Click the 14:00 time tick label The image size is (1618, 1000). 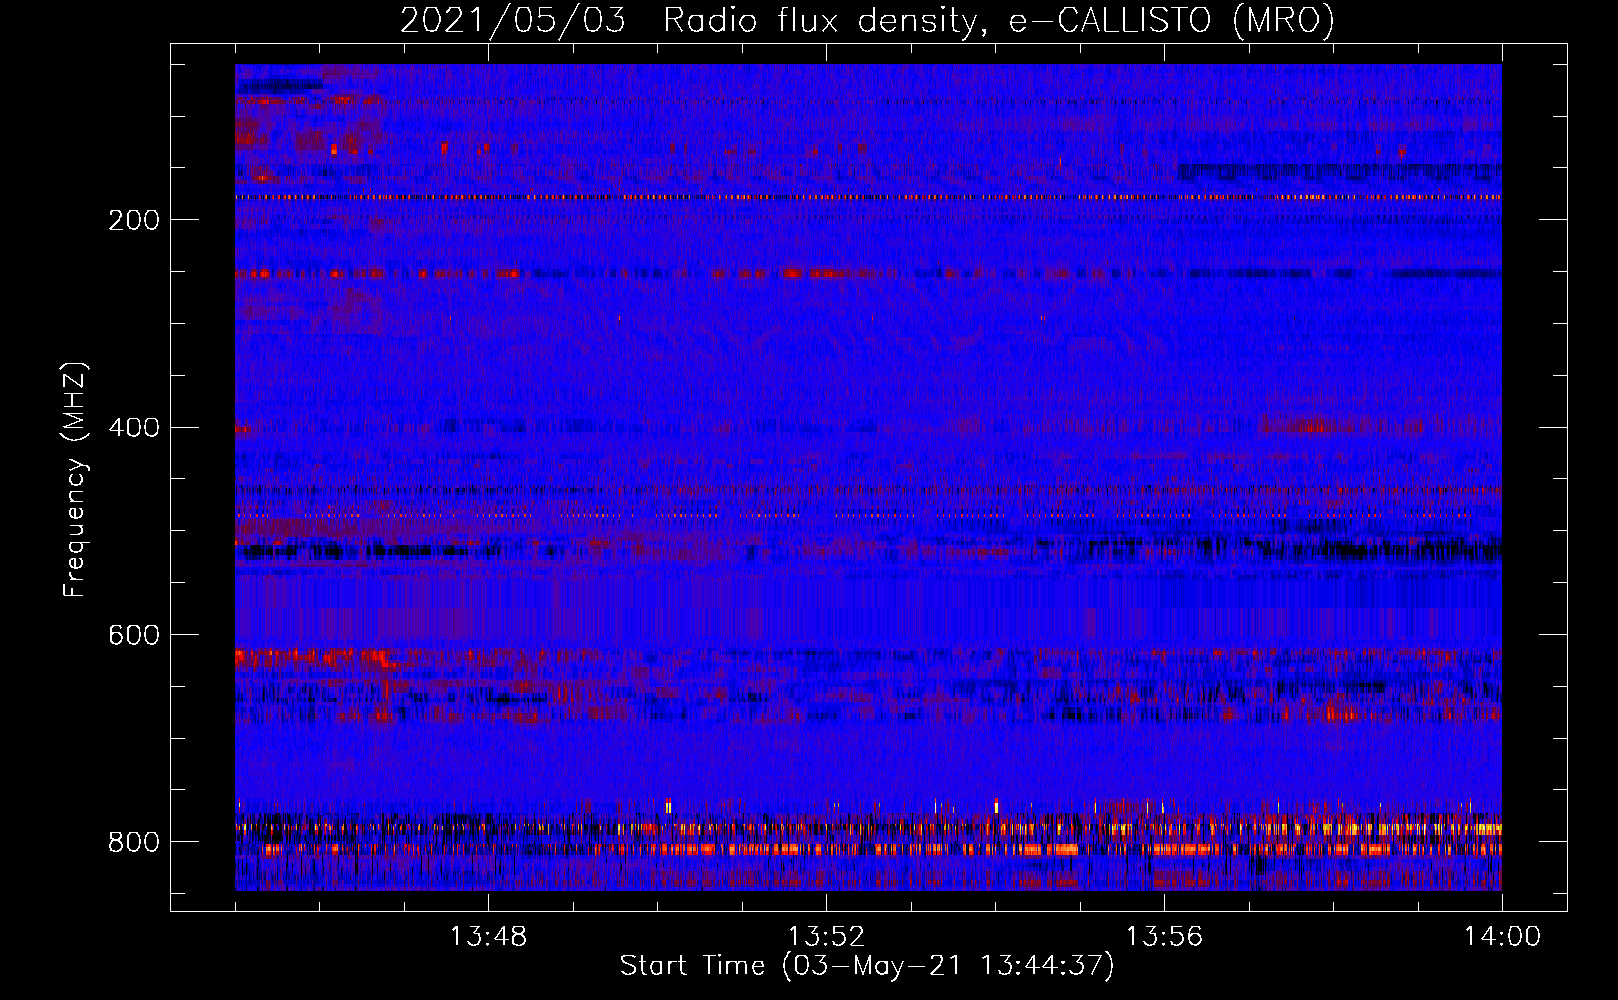1502,937
